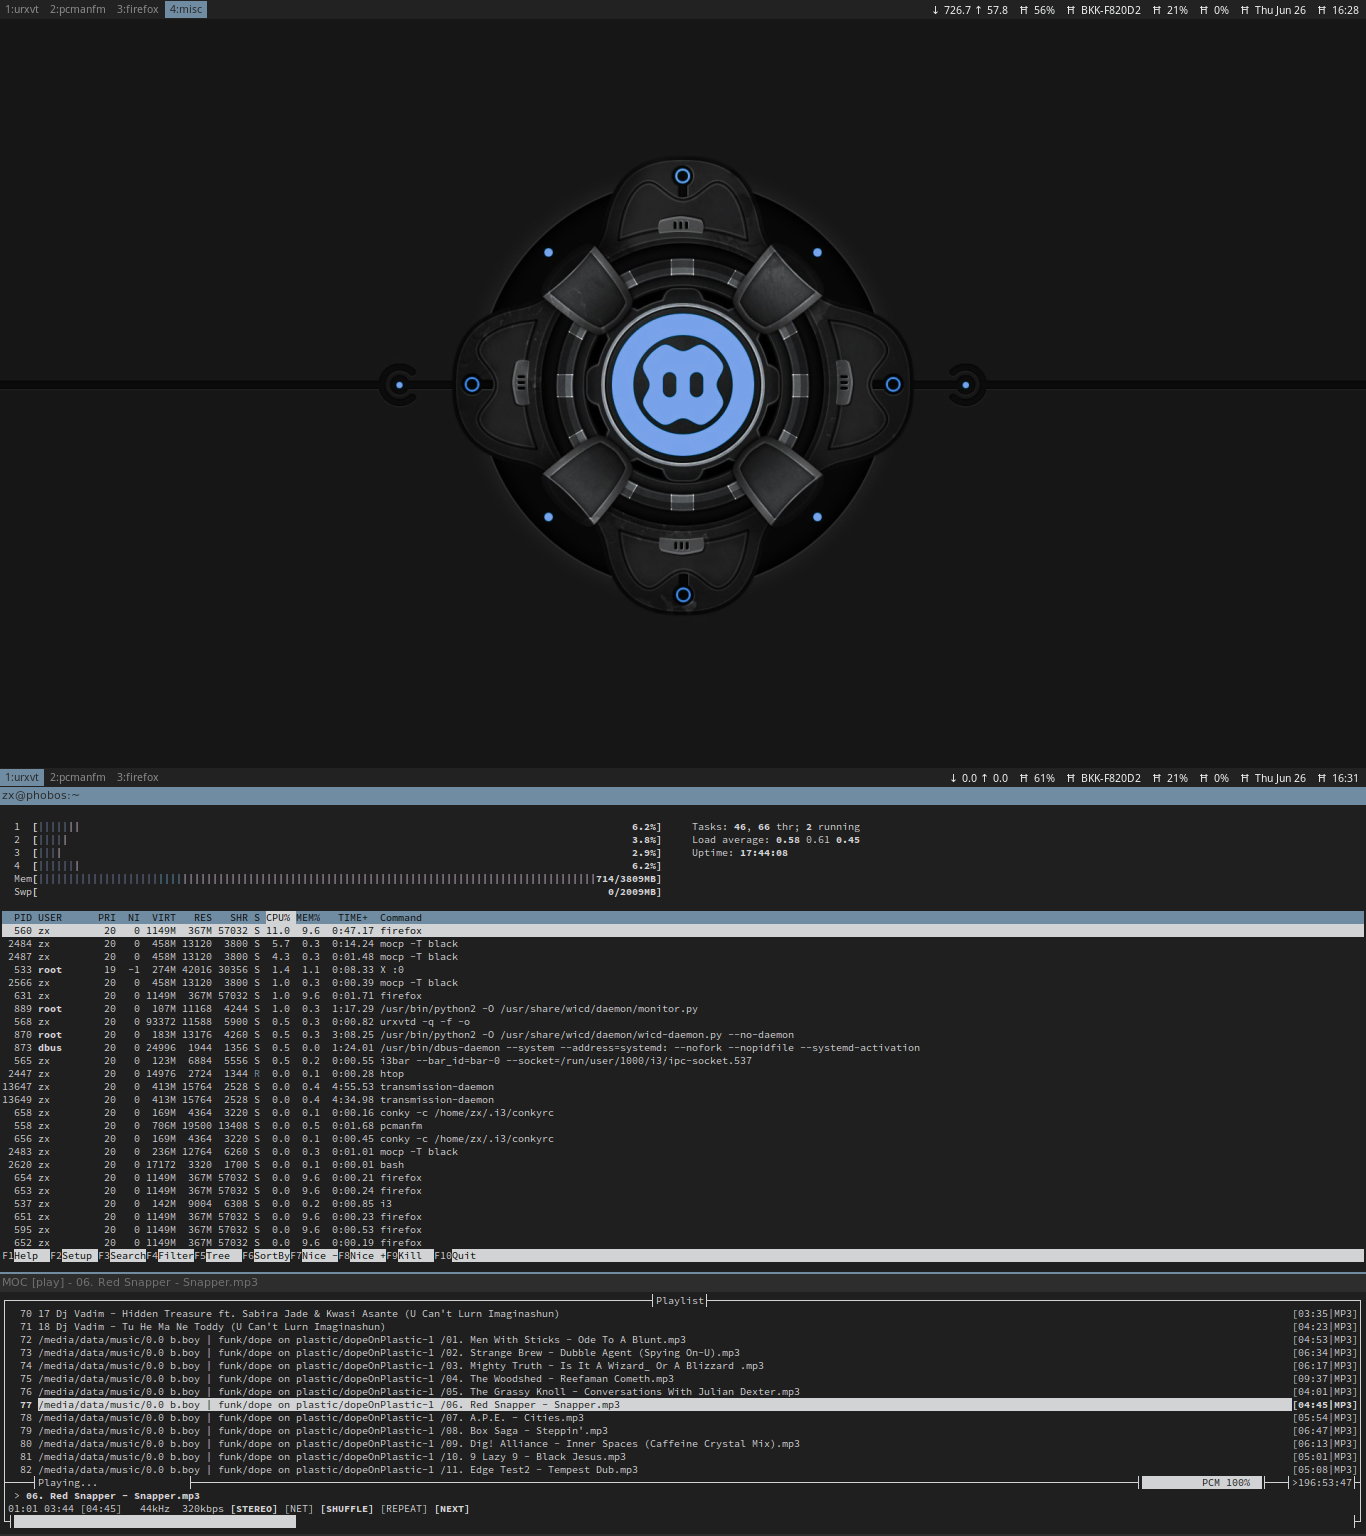Viewport: 1366px width, 1536px height.
Task: Open the htop Kill menu with F9
Action: click(x=410, y=1256)
